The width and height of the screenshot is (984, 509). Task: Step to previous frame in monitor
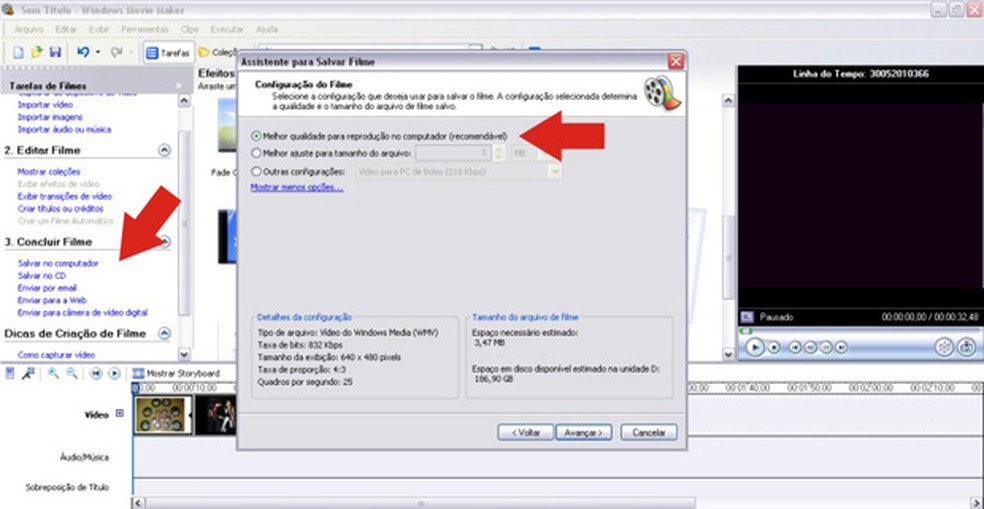(x=810, y=346)
